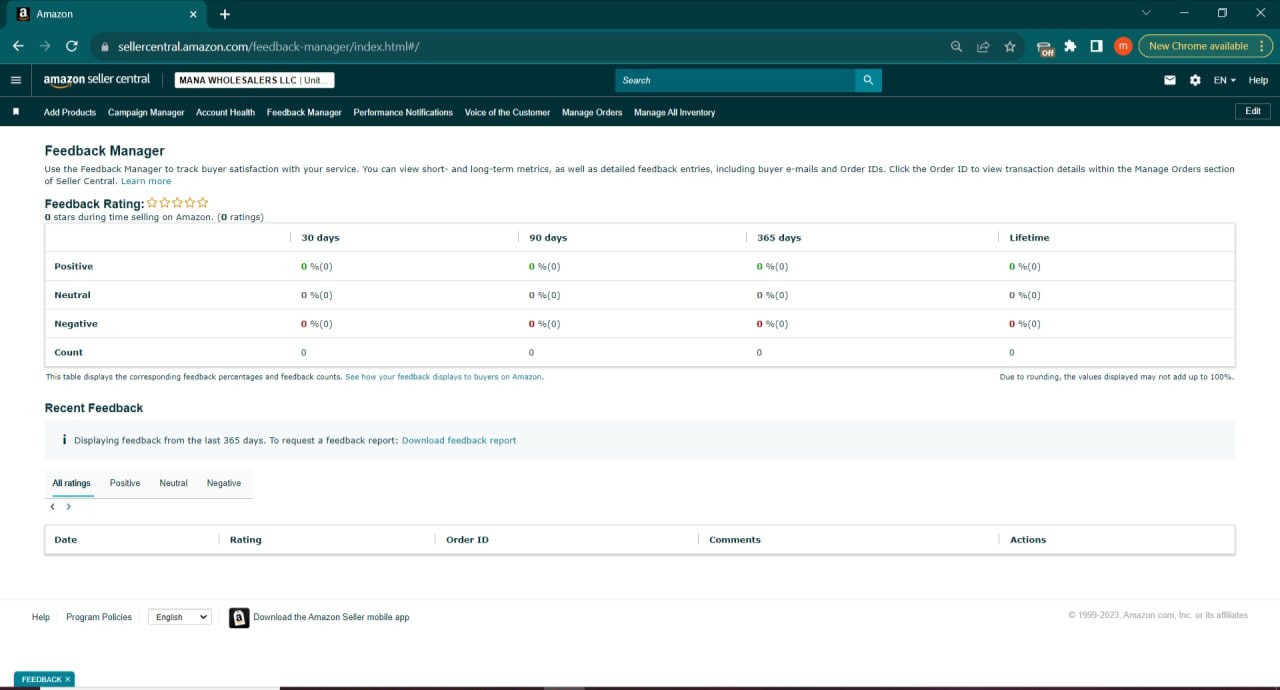Screen dimensions: 1280x690
Task: Open Chrome's tab search chevron
Action: tap(1146, 13)
